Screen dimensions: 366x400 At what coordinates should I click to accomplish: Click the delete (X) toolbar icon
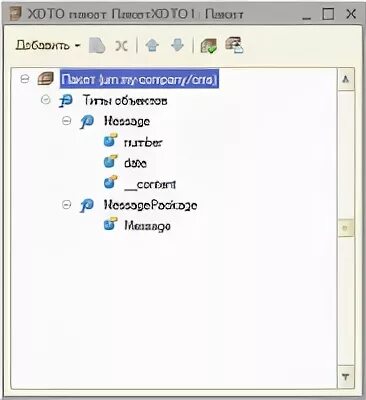pyautogui.click(x=121, y=46)
